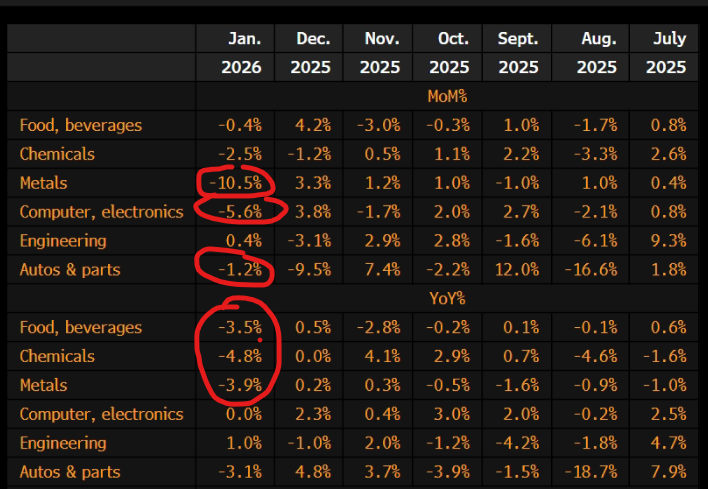Select Chemicals MoM July value "2.6%"
Image resolution: width=708 pixels, height=489 pixels.
[x=669, y=154]
